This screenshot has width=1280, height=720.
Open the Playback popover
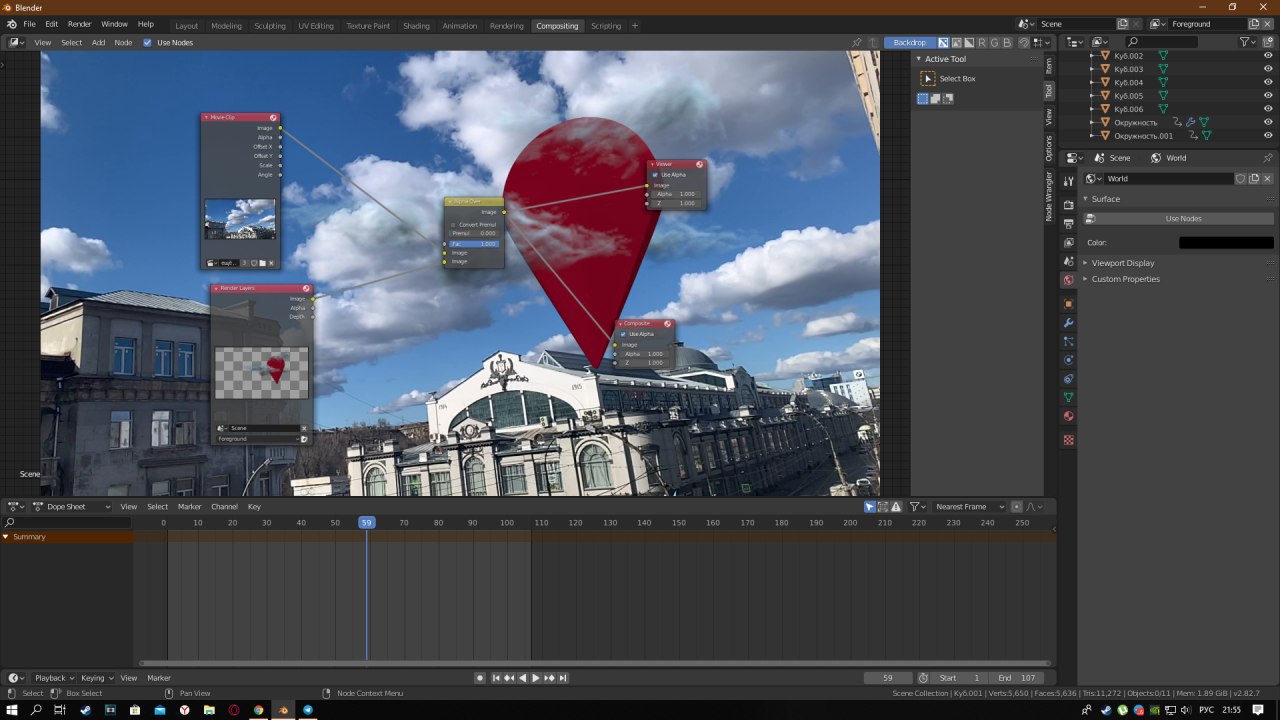coord(54,678)
